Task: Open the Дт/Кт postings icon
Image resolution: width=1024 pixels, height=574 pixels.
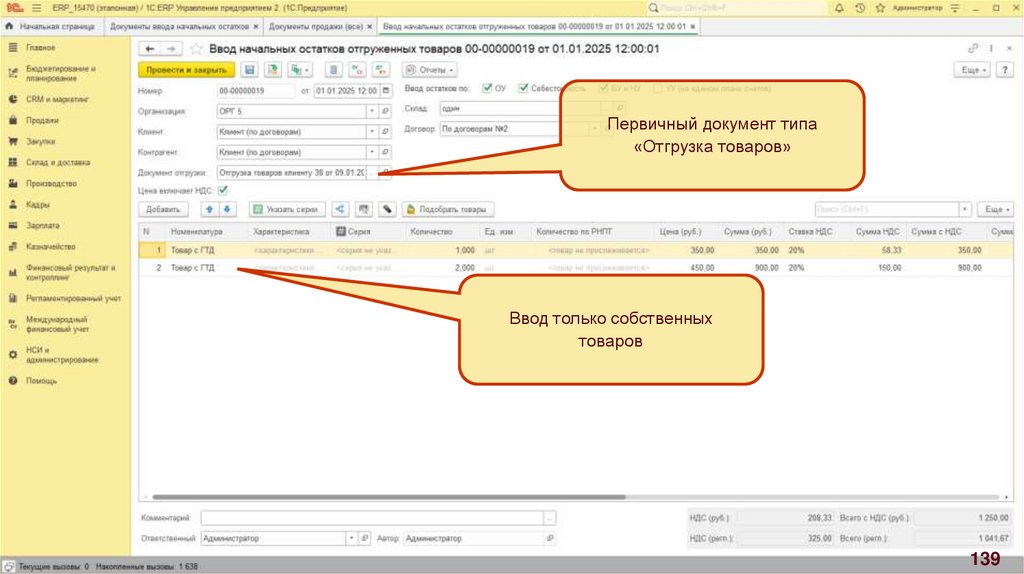Action: click(357, 70)
